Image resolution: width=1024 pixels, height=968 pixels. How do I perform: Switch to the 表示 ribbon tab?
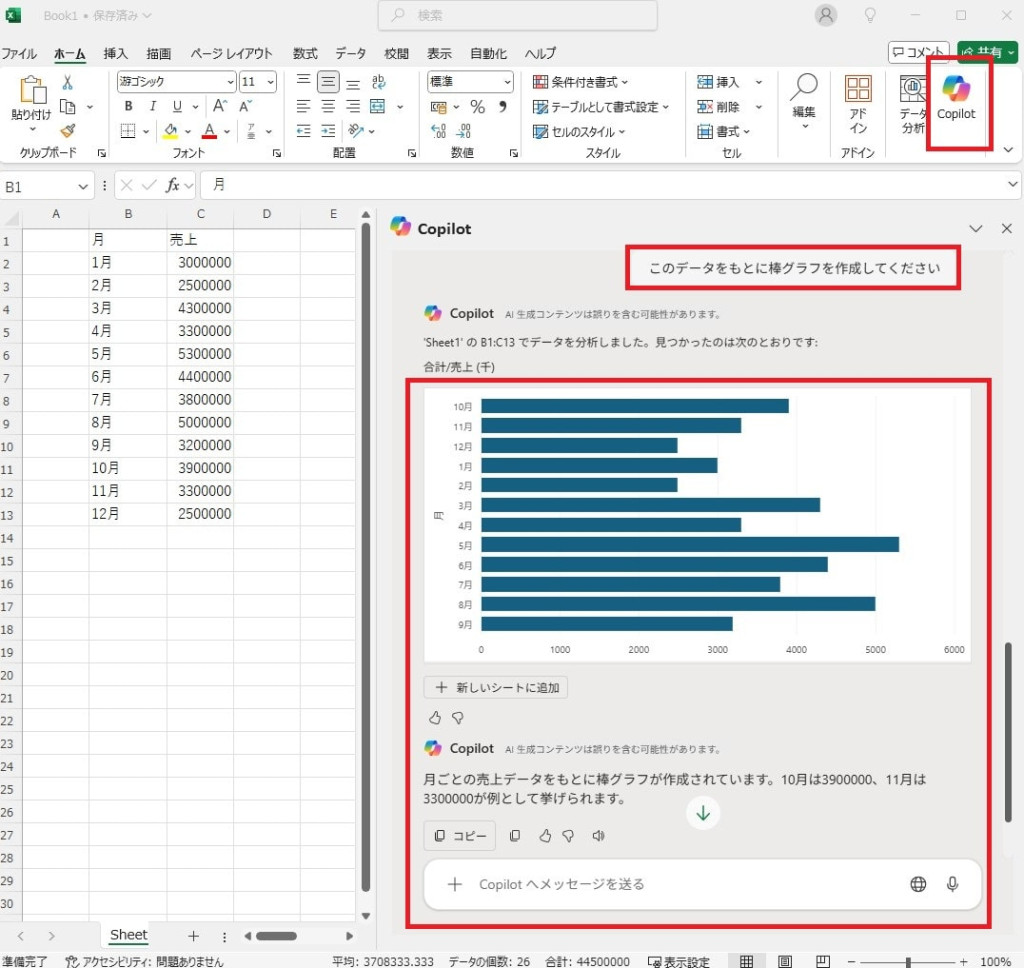[440, 54]
